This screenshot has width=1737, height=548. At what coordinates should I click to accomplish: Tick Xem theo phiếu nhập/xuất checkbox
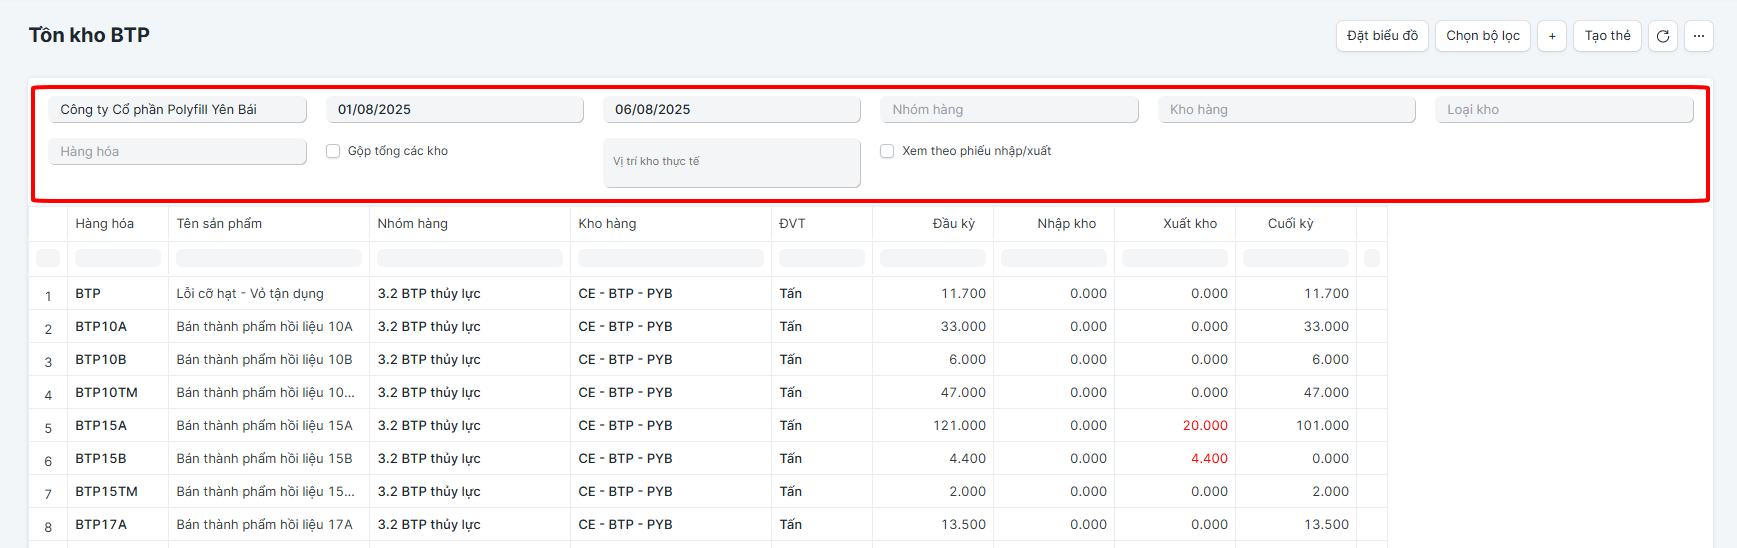tap(887, 151)
